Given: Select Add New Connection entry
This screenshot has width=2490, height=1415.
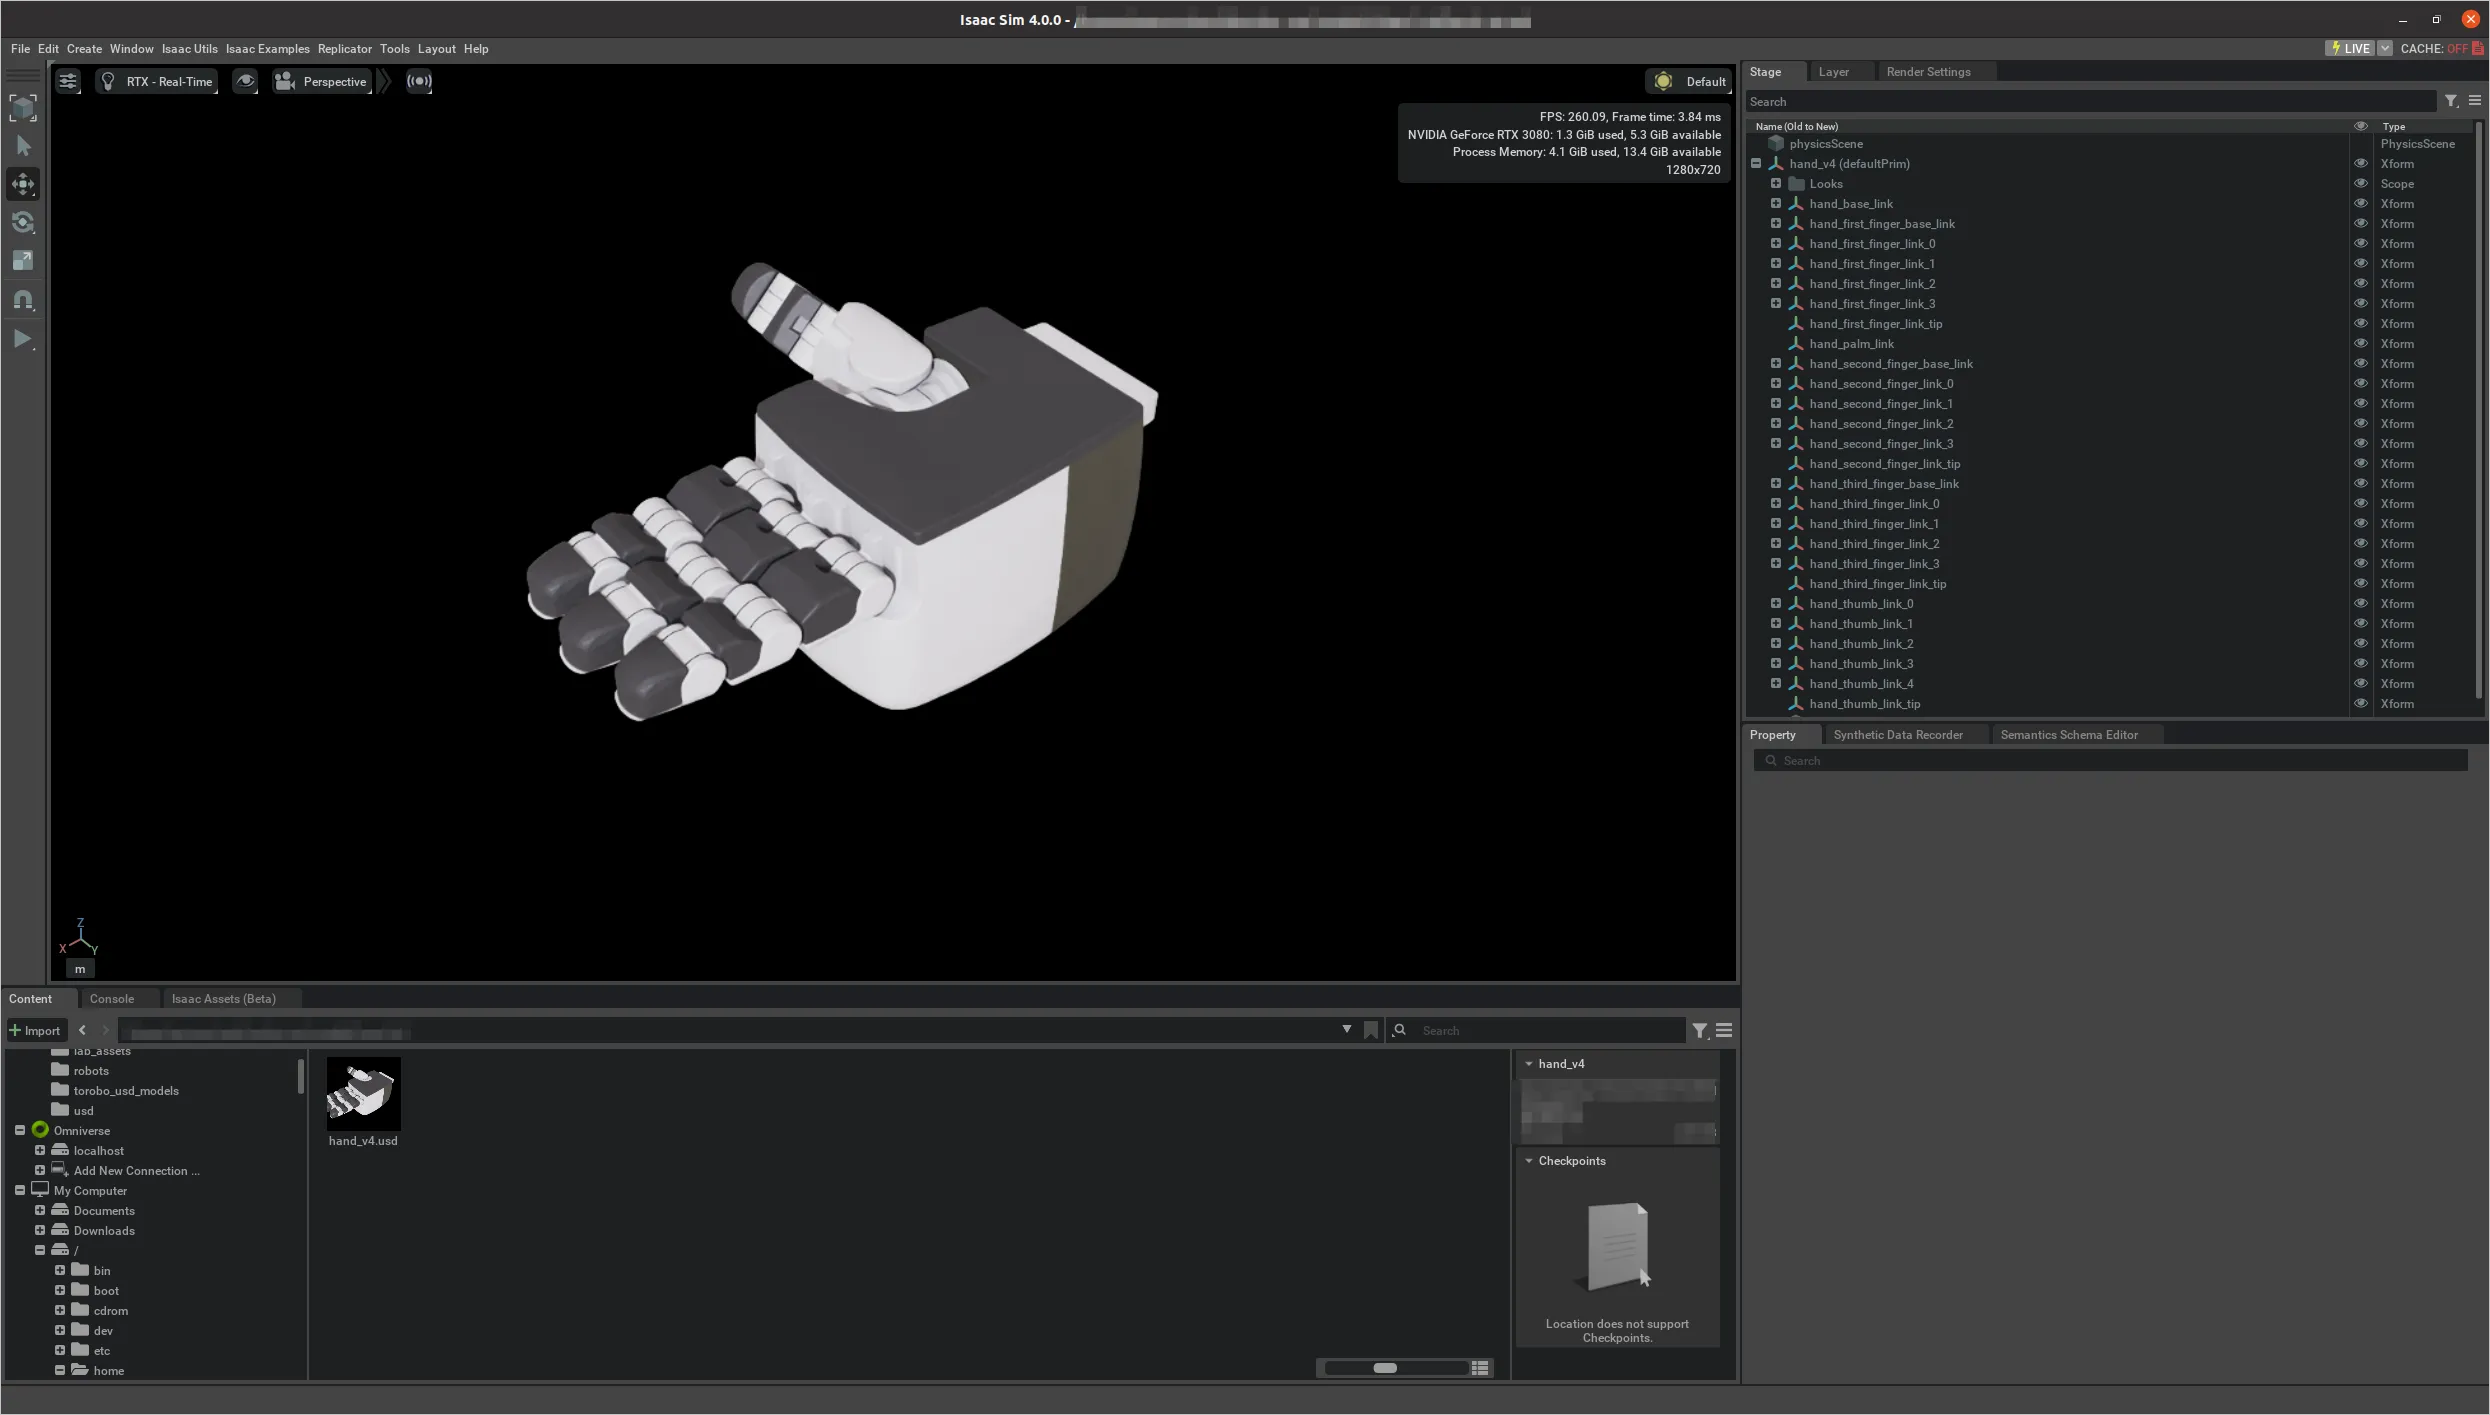Looking at the screenshot, I should pyautogui.click(x=136, y=1171).
